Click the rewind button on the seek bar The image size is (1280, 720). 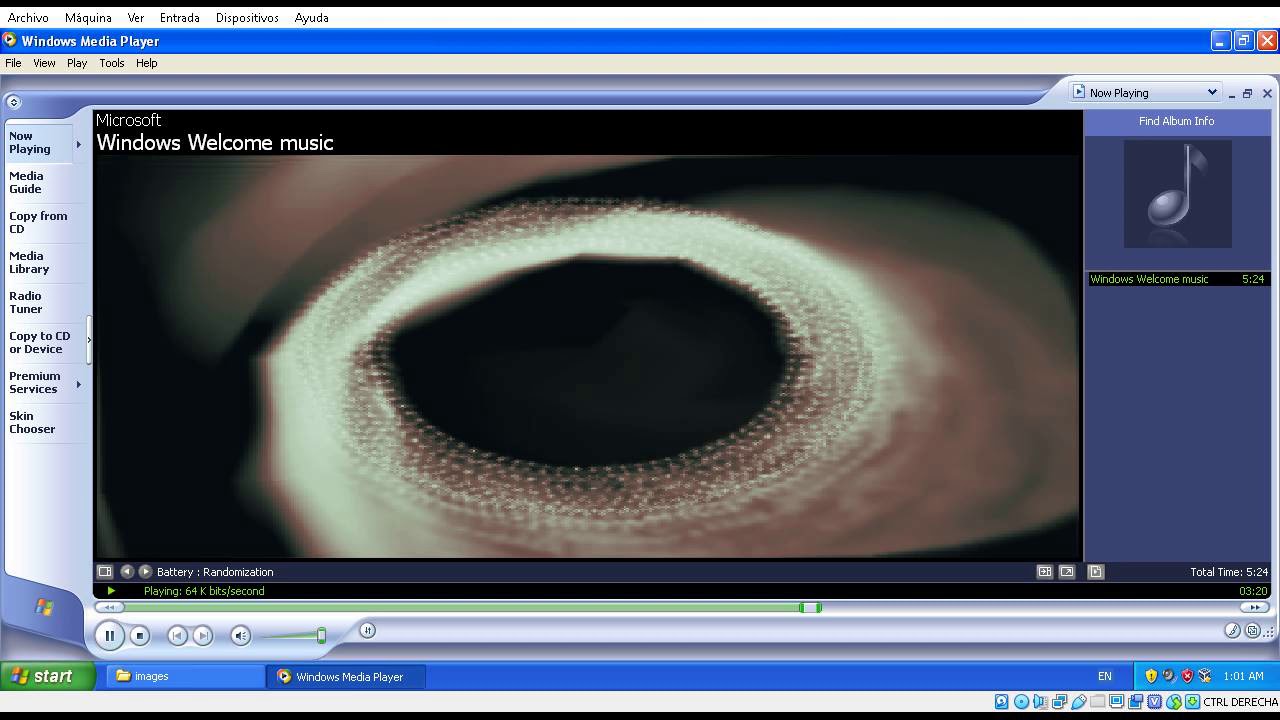tap(109, 607)
